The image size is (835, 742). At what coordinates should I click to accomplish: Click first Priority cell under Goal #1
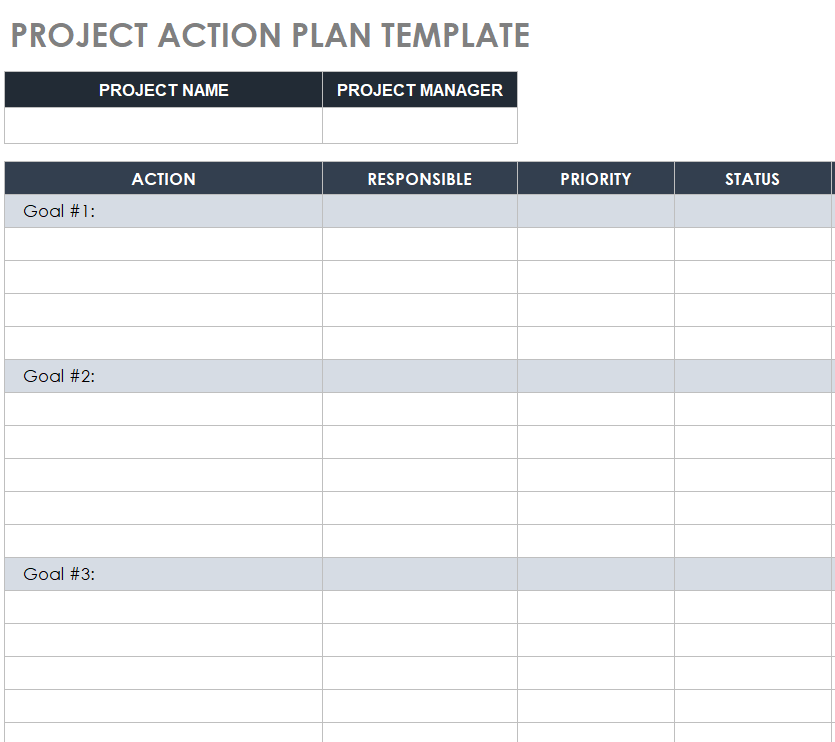595,244
